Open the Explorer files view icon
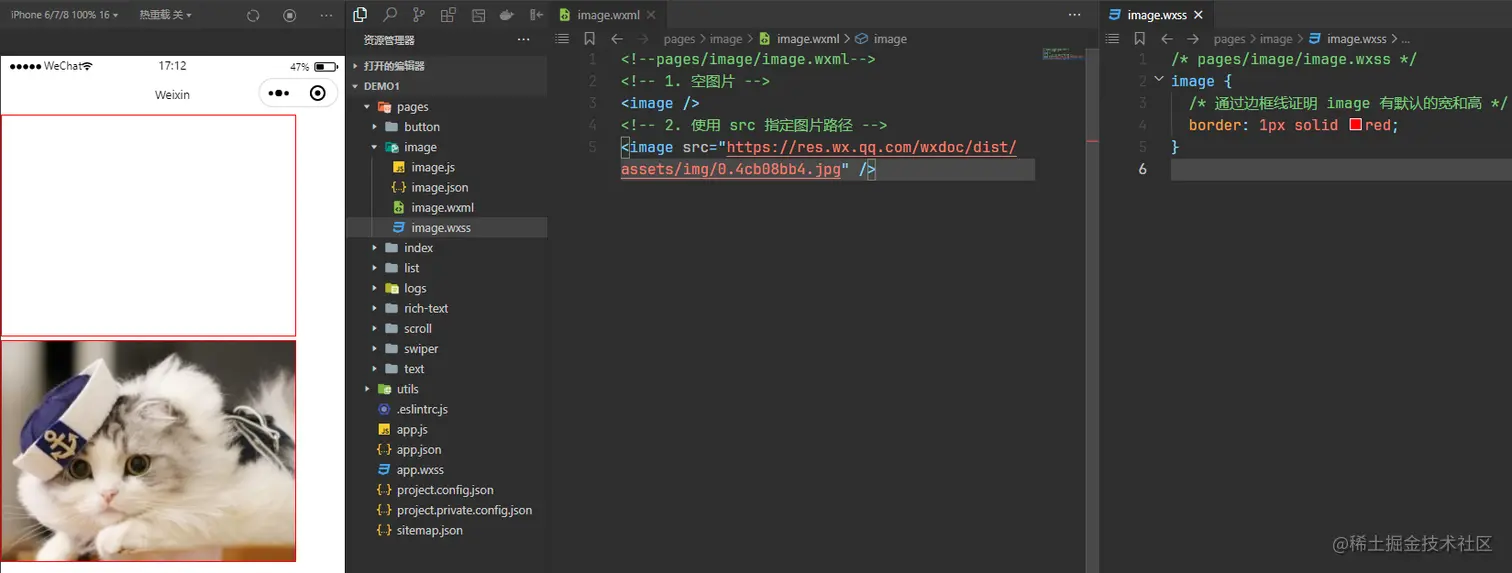1512x573 pixels. 361,15
